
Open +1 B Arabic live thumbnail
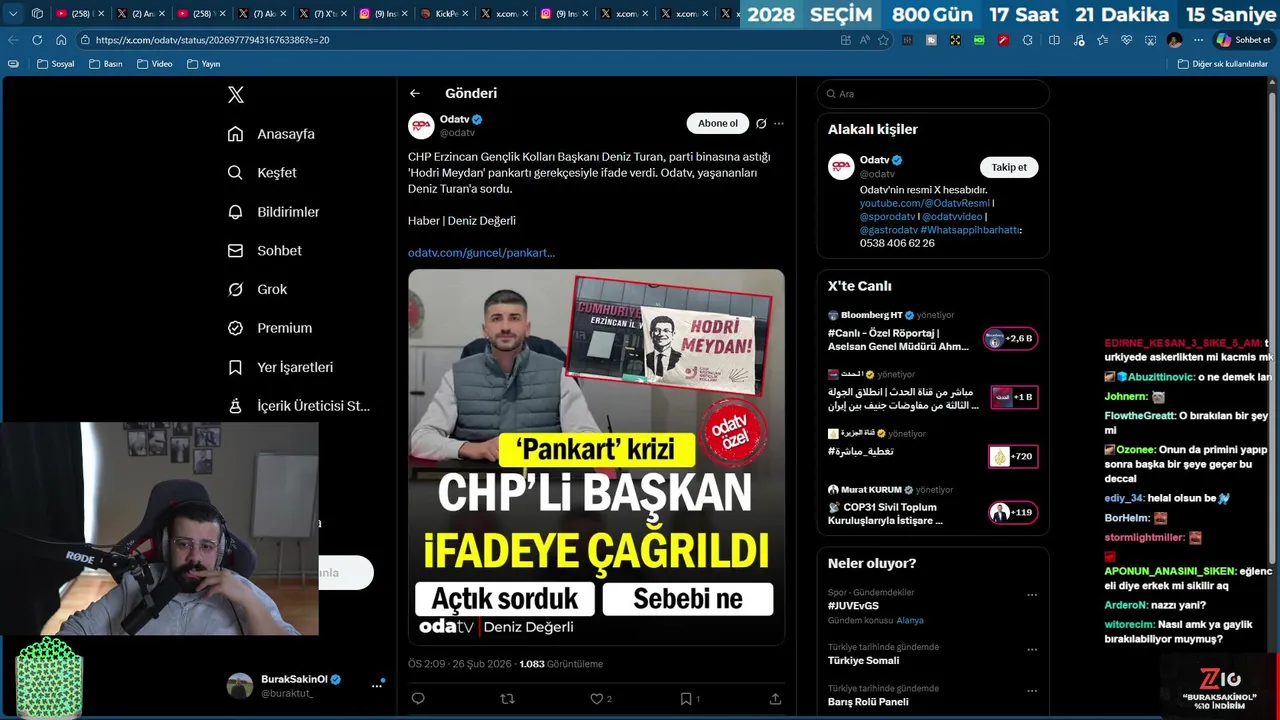pyautogui.click(x=1014, y=397)
